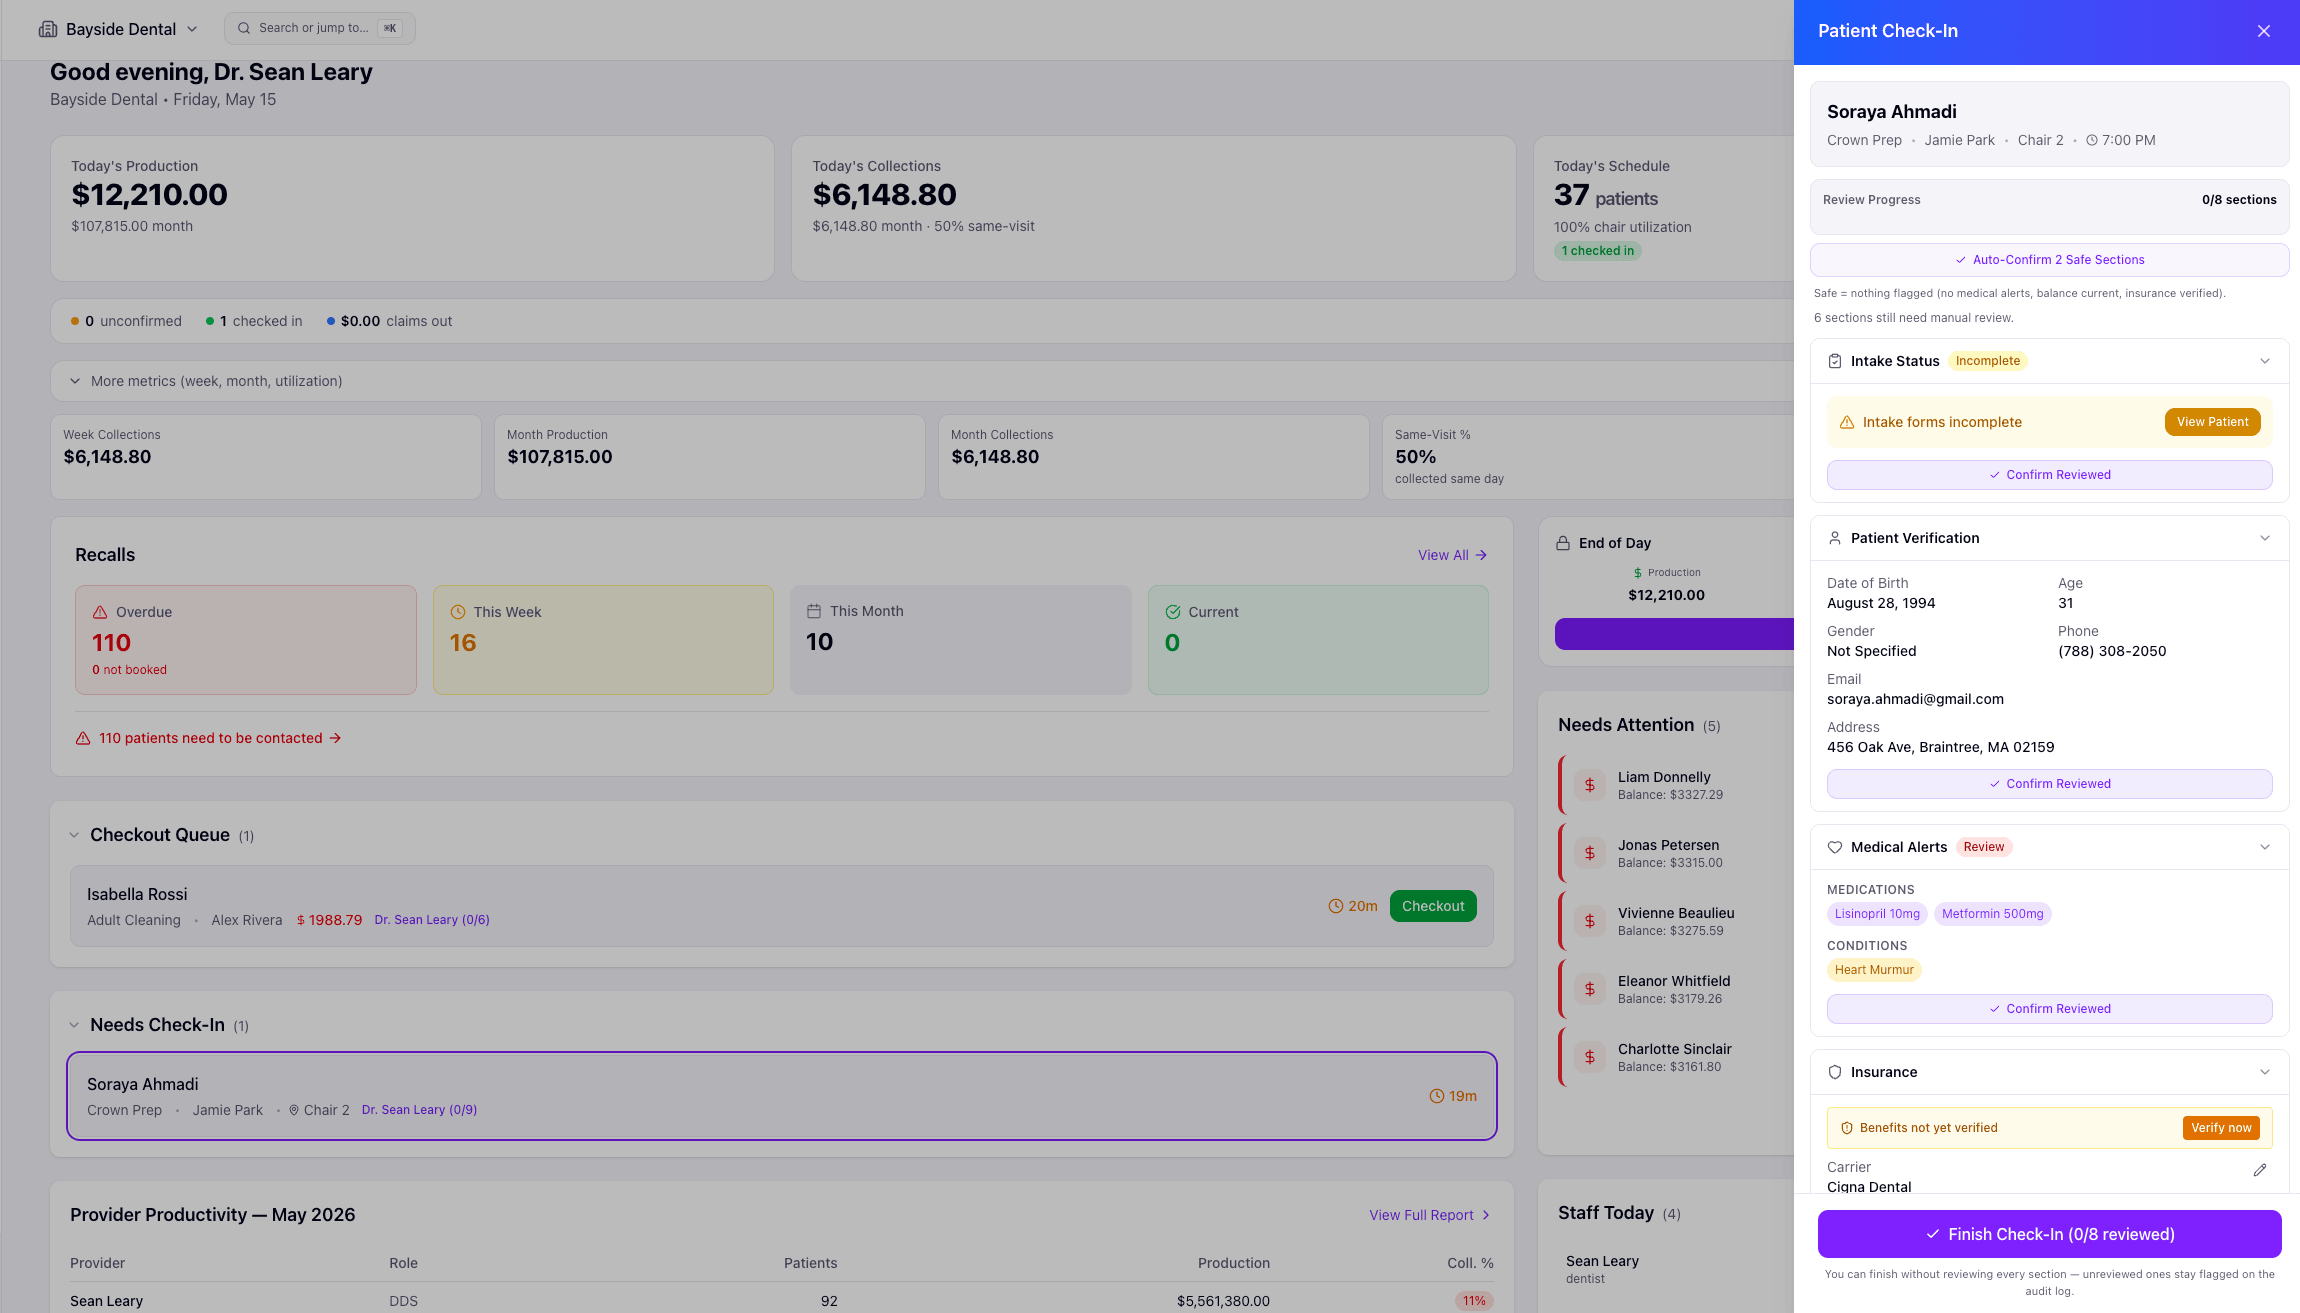Click the Chair 2 location pin icon
Image resolution: width=2300 pixels, height=1313 pixels.
click(294, 1110)
